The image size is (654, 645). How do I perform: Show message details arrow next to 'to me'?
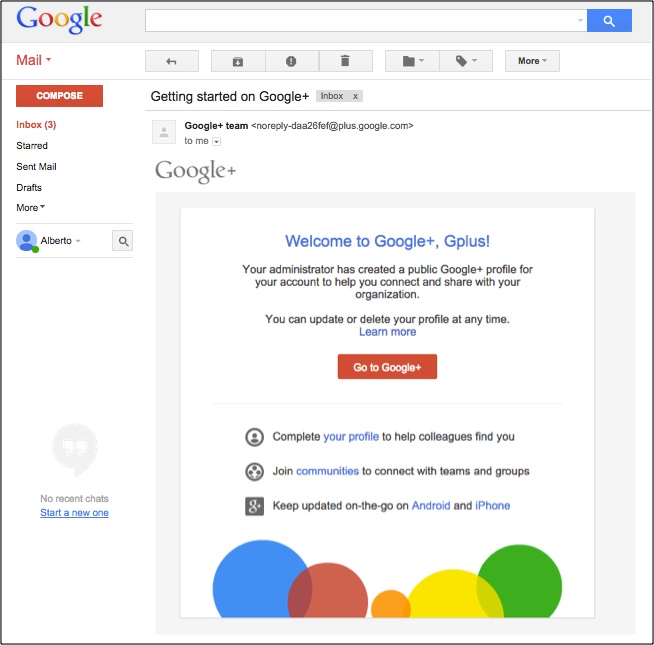pyautogui.click(x=216, y=141)
